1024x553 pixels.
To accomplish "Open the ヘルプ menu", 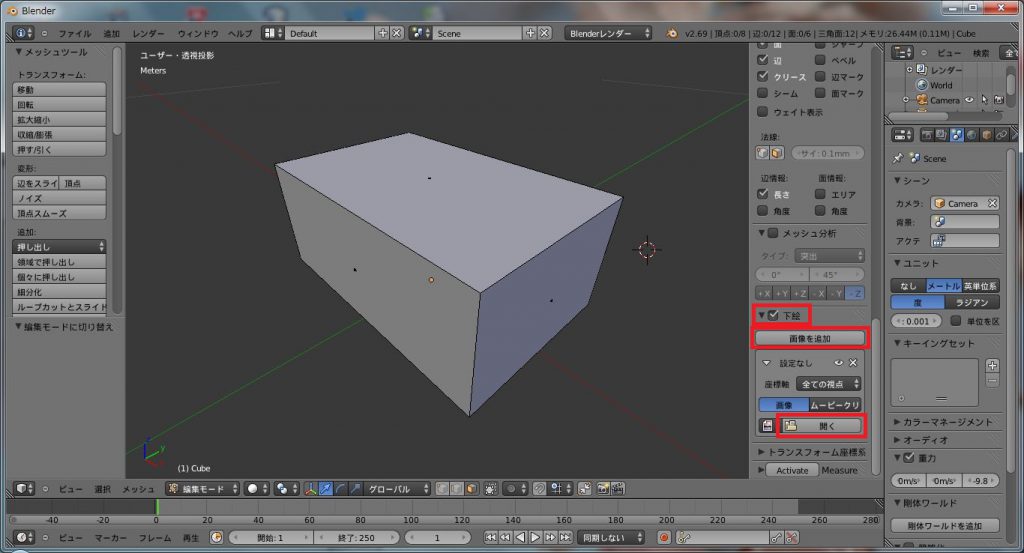I will point(240,33).
